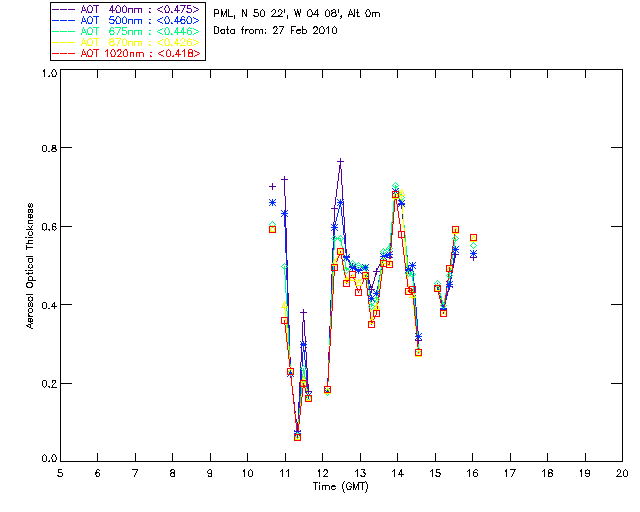Click the x-axis label 20
The image size is (640, 512).
click(622, 474)
